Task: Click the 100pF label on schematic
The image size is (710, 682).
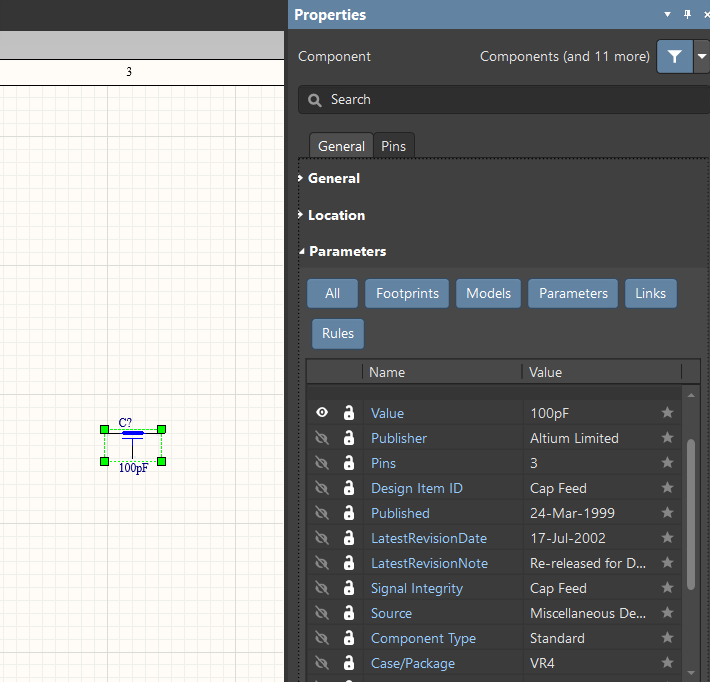Action: (134, 468)
